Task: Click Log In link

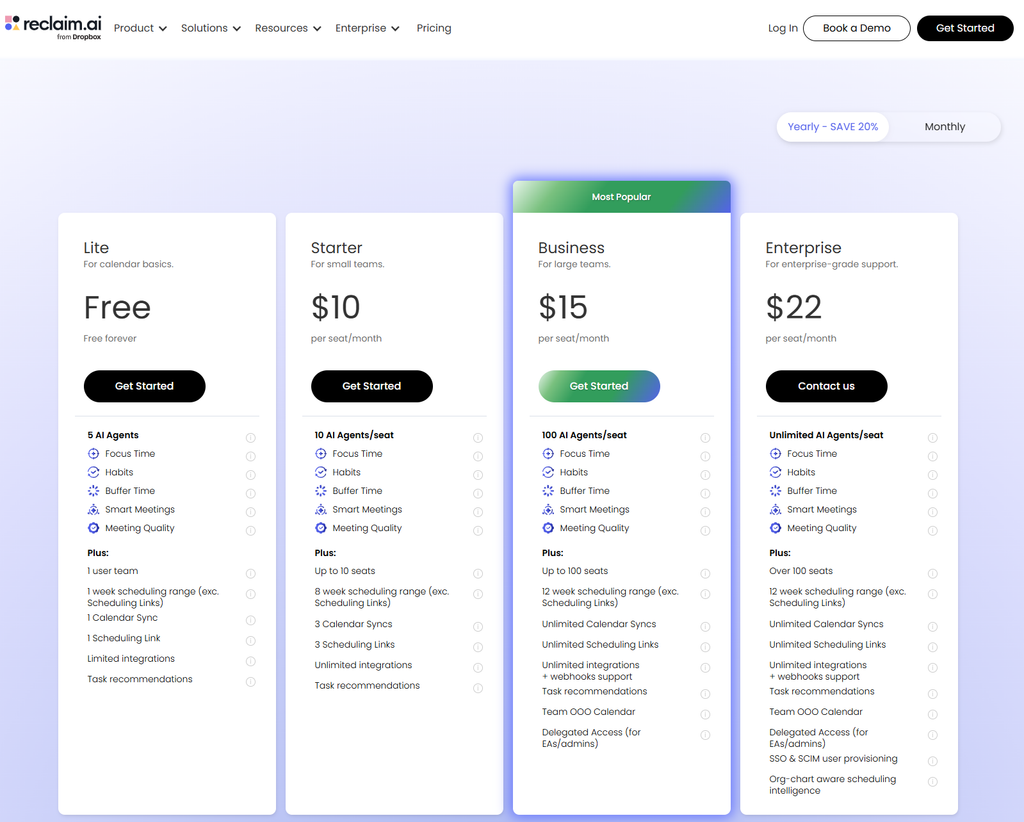Action: (x=782, y=28)
